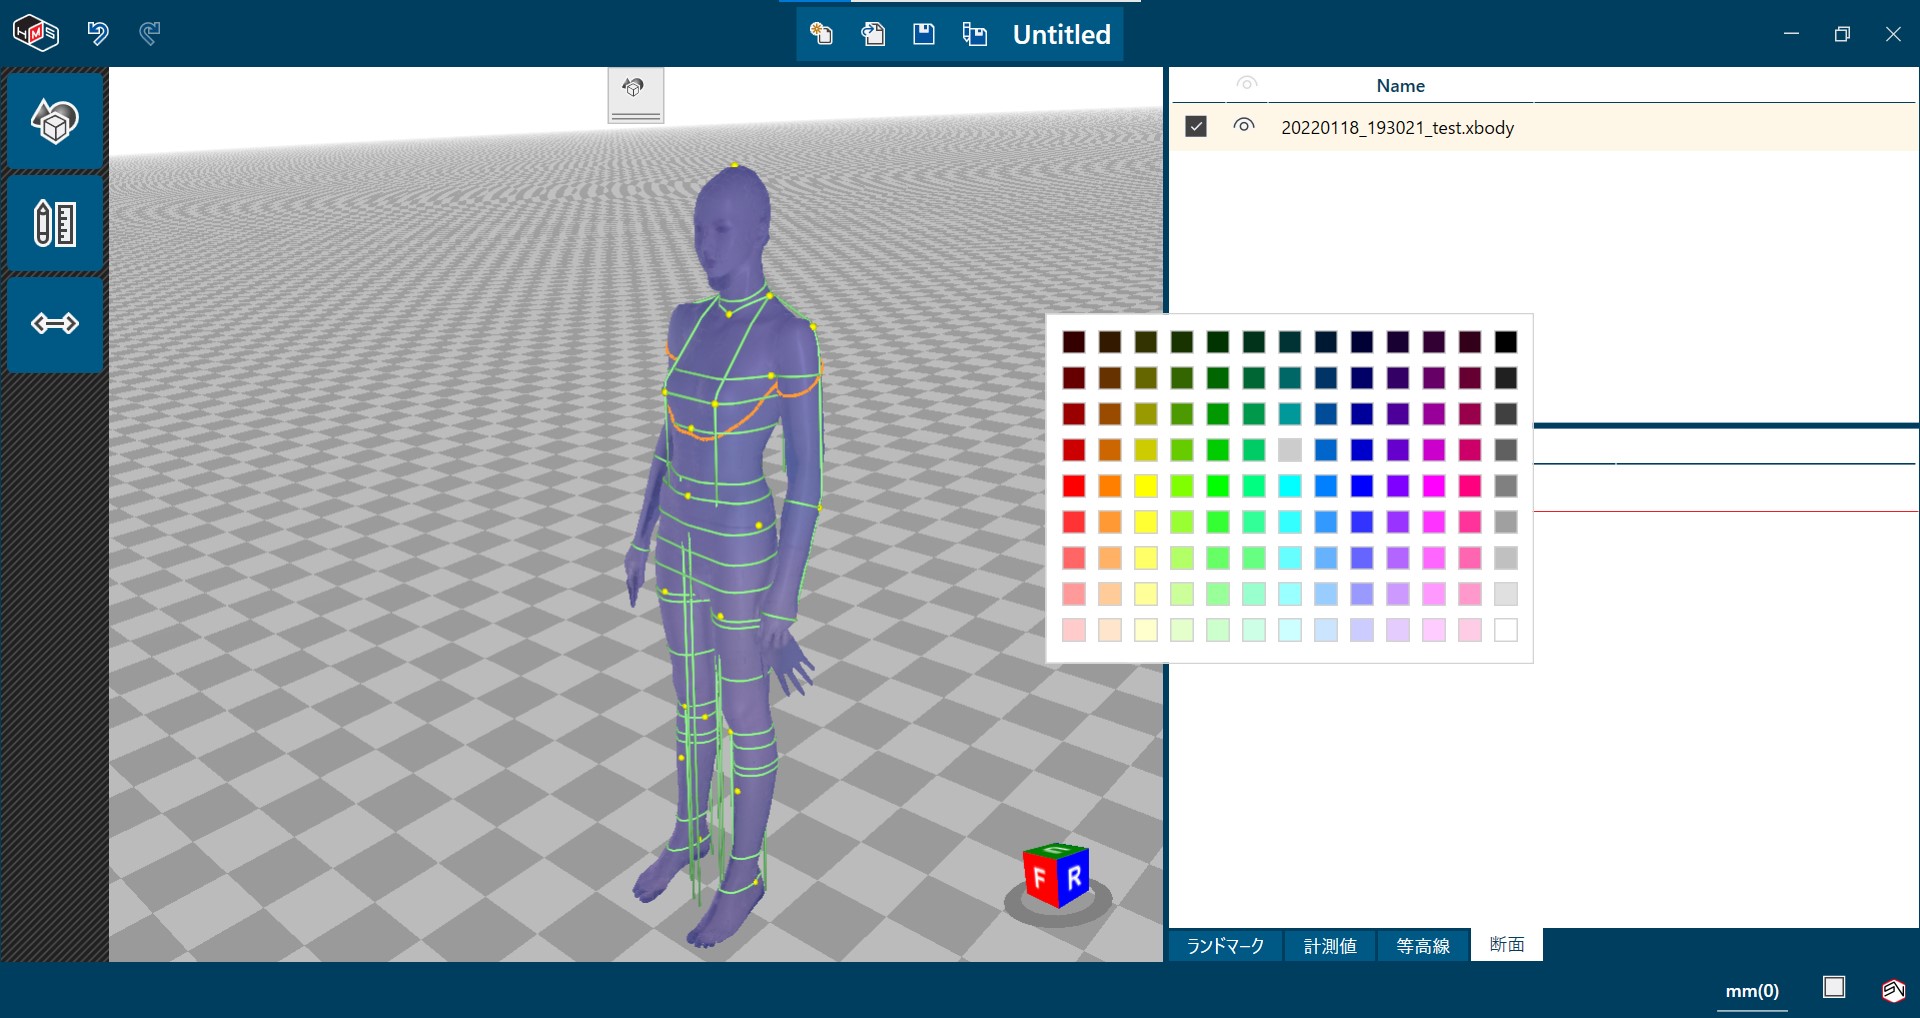Pick the white swatch at palette bottom-right corner
The width and height of the screenshot is (1920, 1018).
point(1506,630)
